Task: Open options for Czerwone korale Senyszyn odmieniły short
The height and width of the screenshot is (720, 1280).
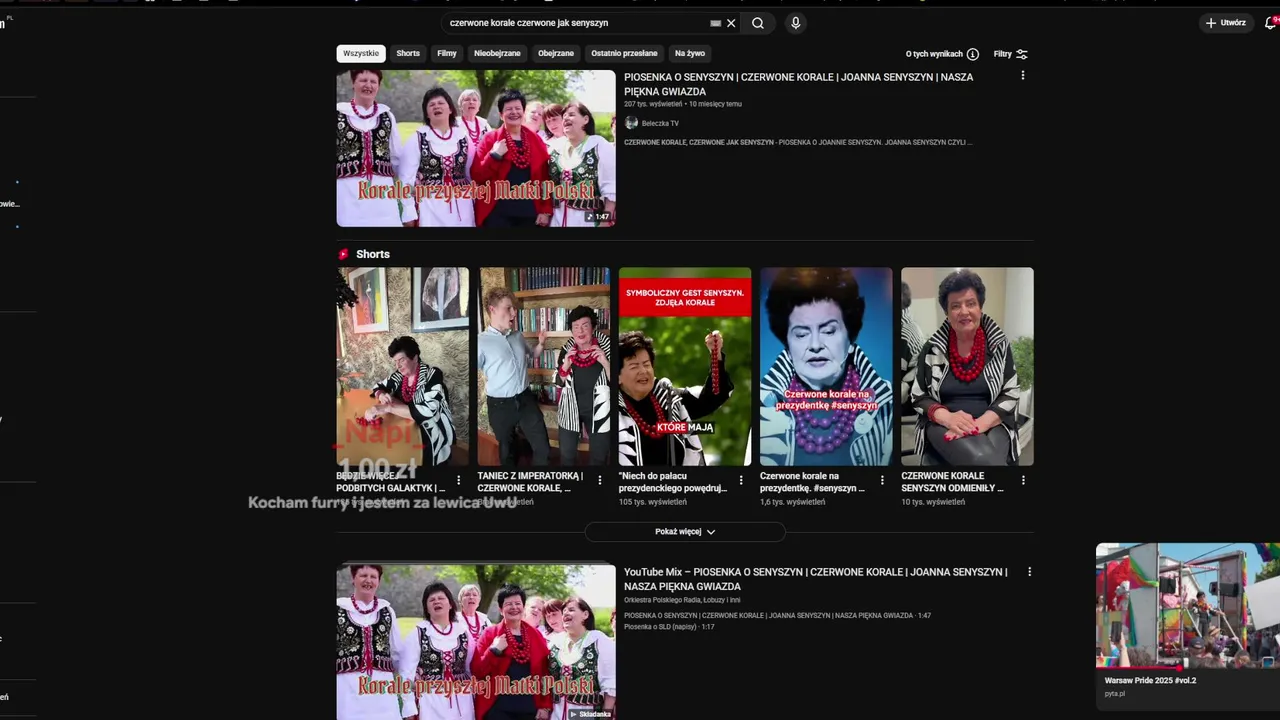Action: [x=1024, y=480]
